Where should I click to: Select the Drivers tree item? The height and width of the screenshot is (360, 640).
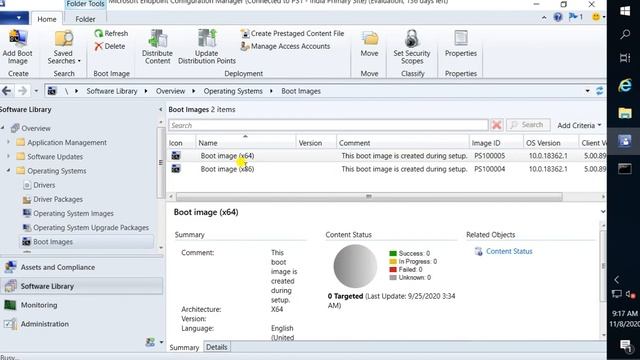44,185
